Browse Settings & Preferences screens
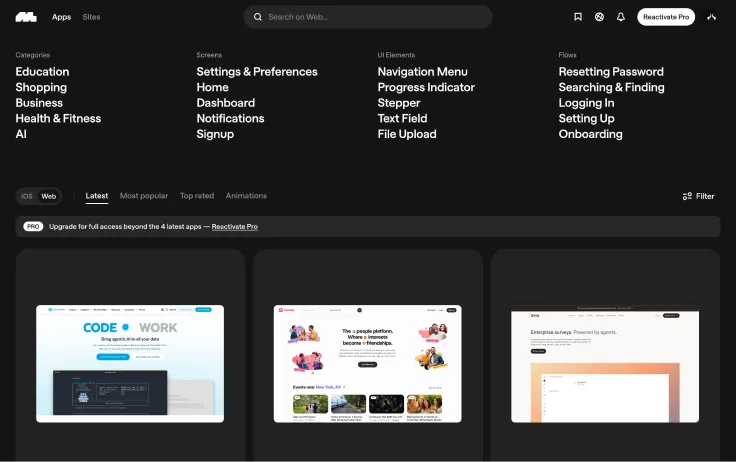The width and height of the screenshot is (736, 462). (257, 72)
